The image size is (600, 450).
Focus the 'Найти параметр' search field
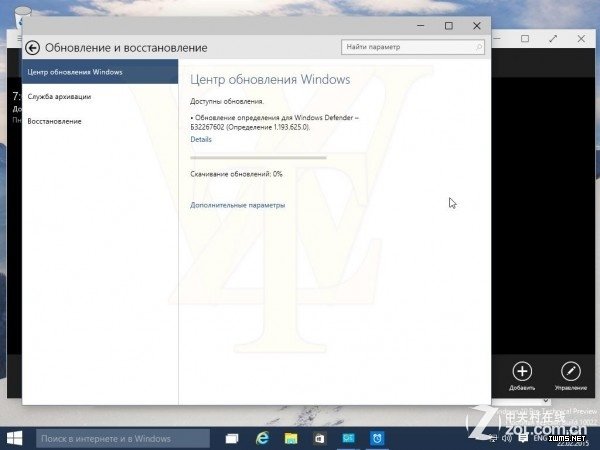(413, 47)
